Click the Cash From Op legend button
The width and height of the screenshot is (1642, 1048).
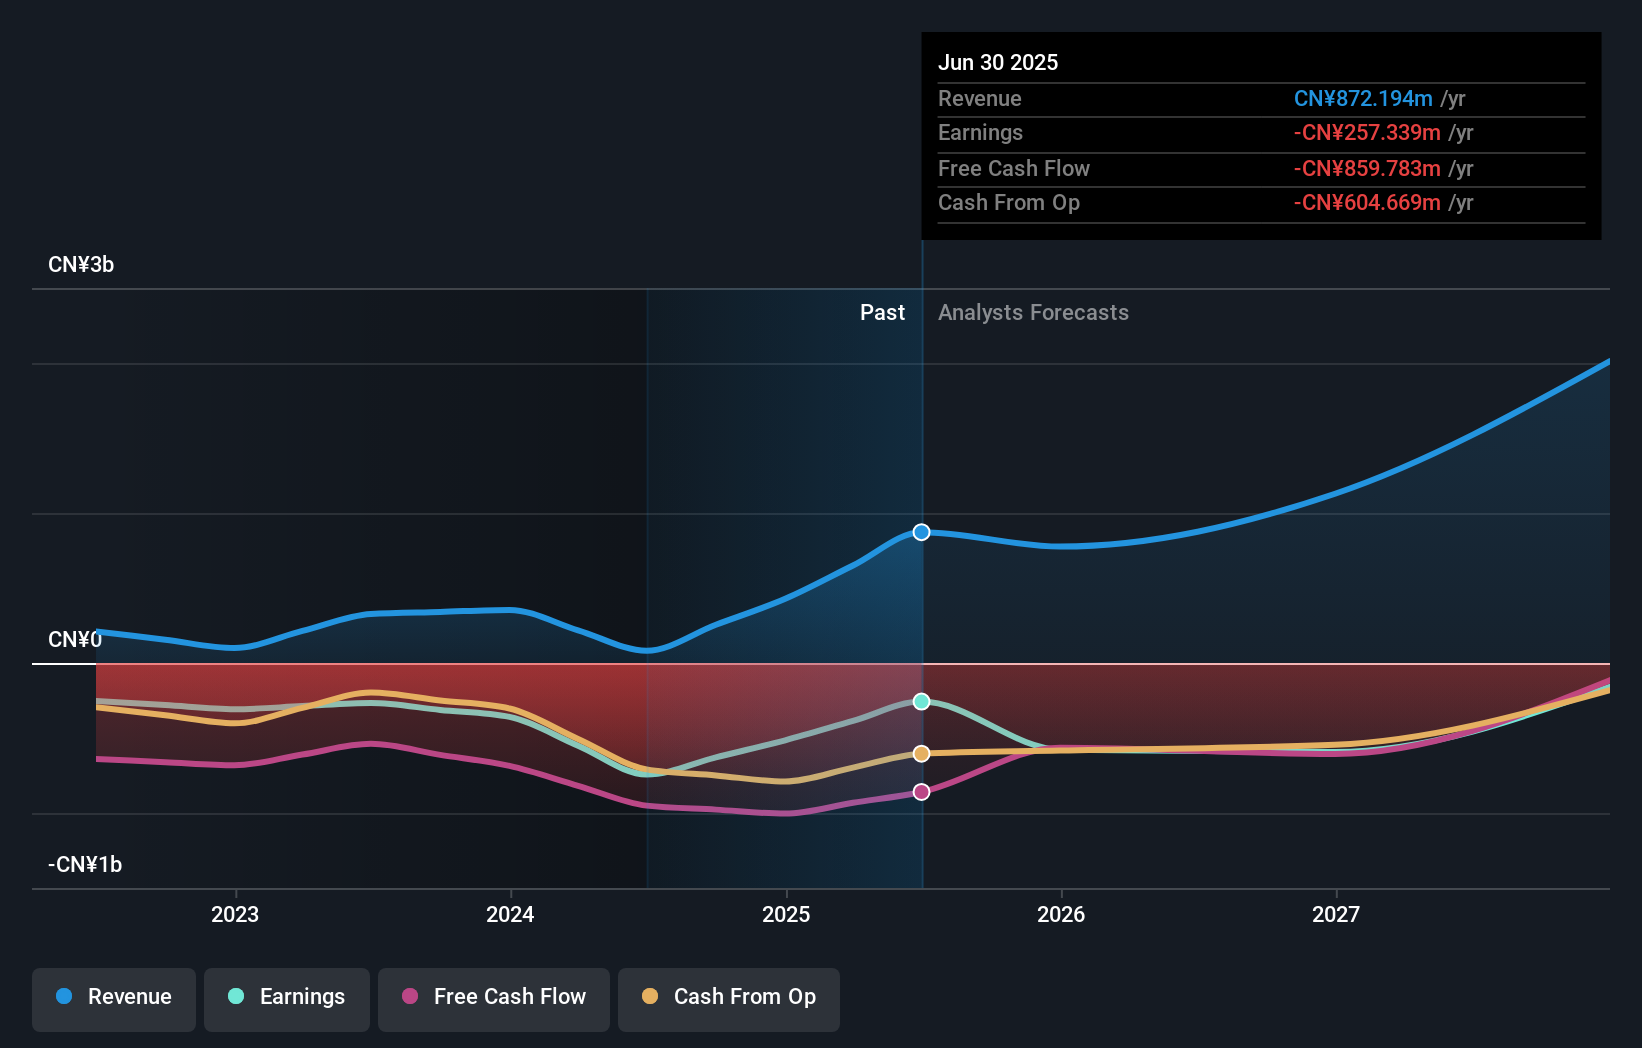click(728, 997)
